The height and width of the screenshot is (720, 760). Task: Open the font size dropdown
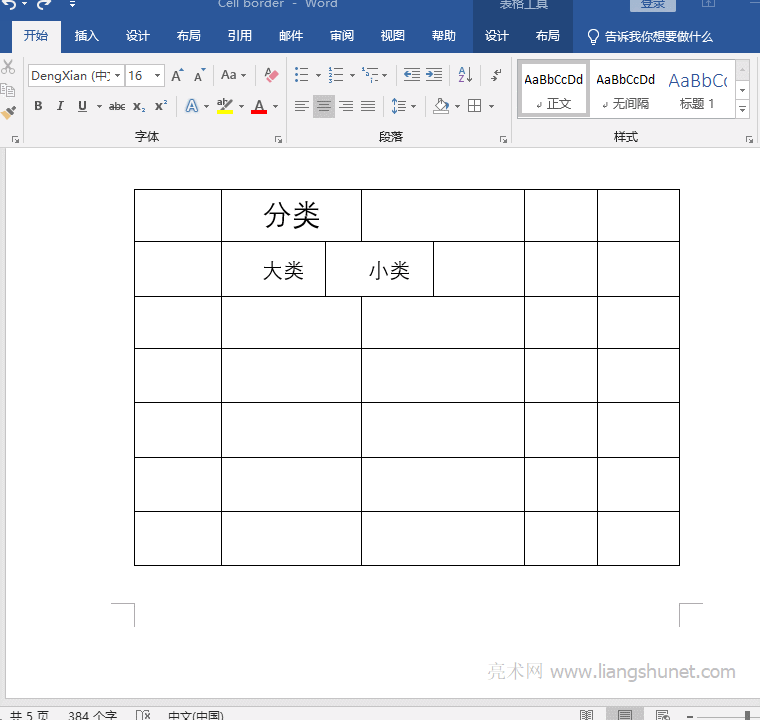click(x=158, y=76)
